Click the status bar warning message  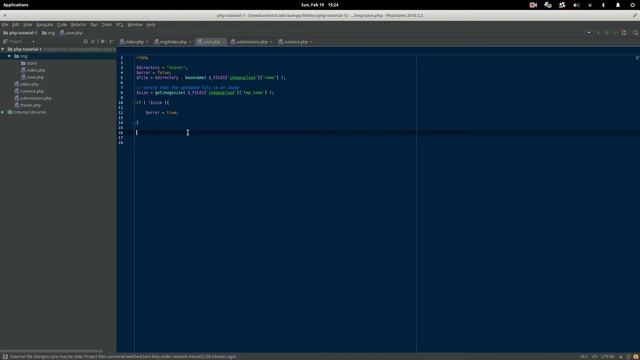(123, 356)
